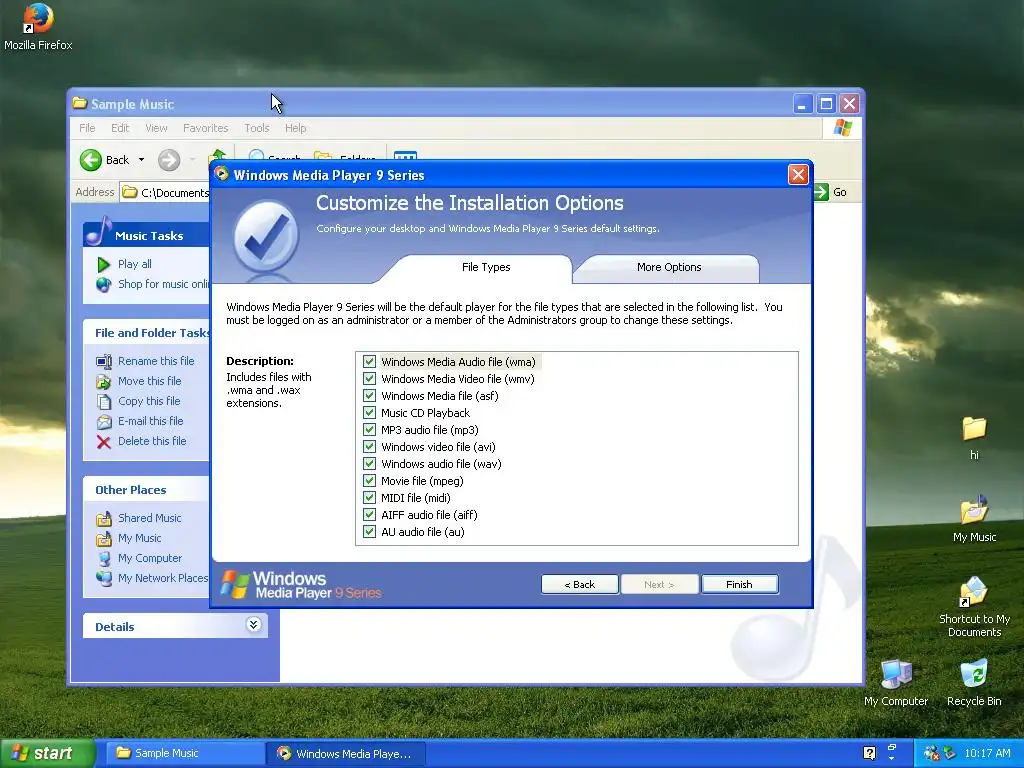Click Play all icon in Music Tasks
The height and width of the screenshot is (768, 1024).
103,264
